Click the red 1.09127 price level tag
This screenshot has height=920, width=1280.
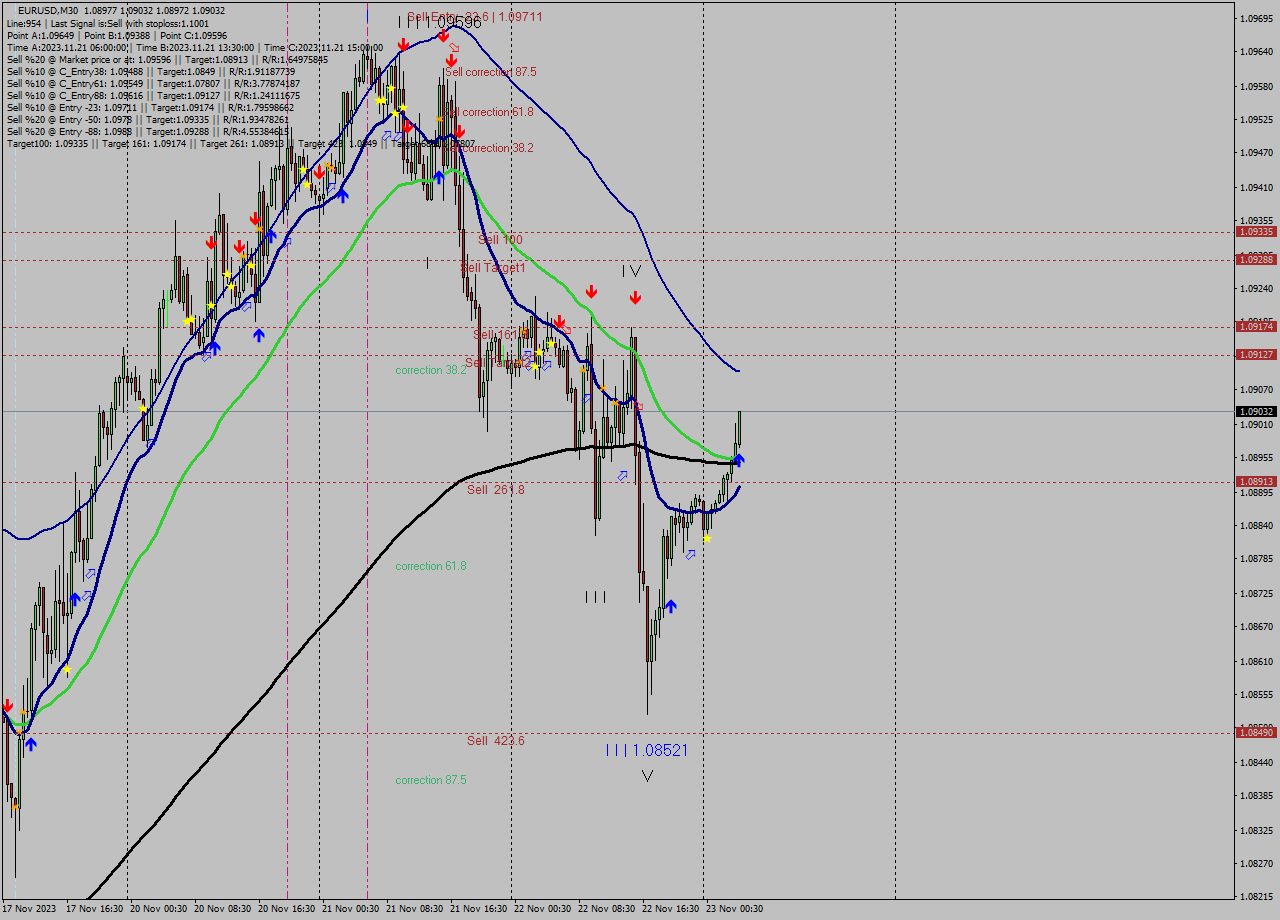[x=1256, y=355]
